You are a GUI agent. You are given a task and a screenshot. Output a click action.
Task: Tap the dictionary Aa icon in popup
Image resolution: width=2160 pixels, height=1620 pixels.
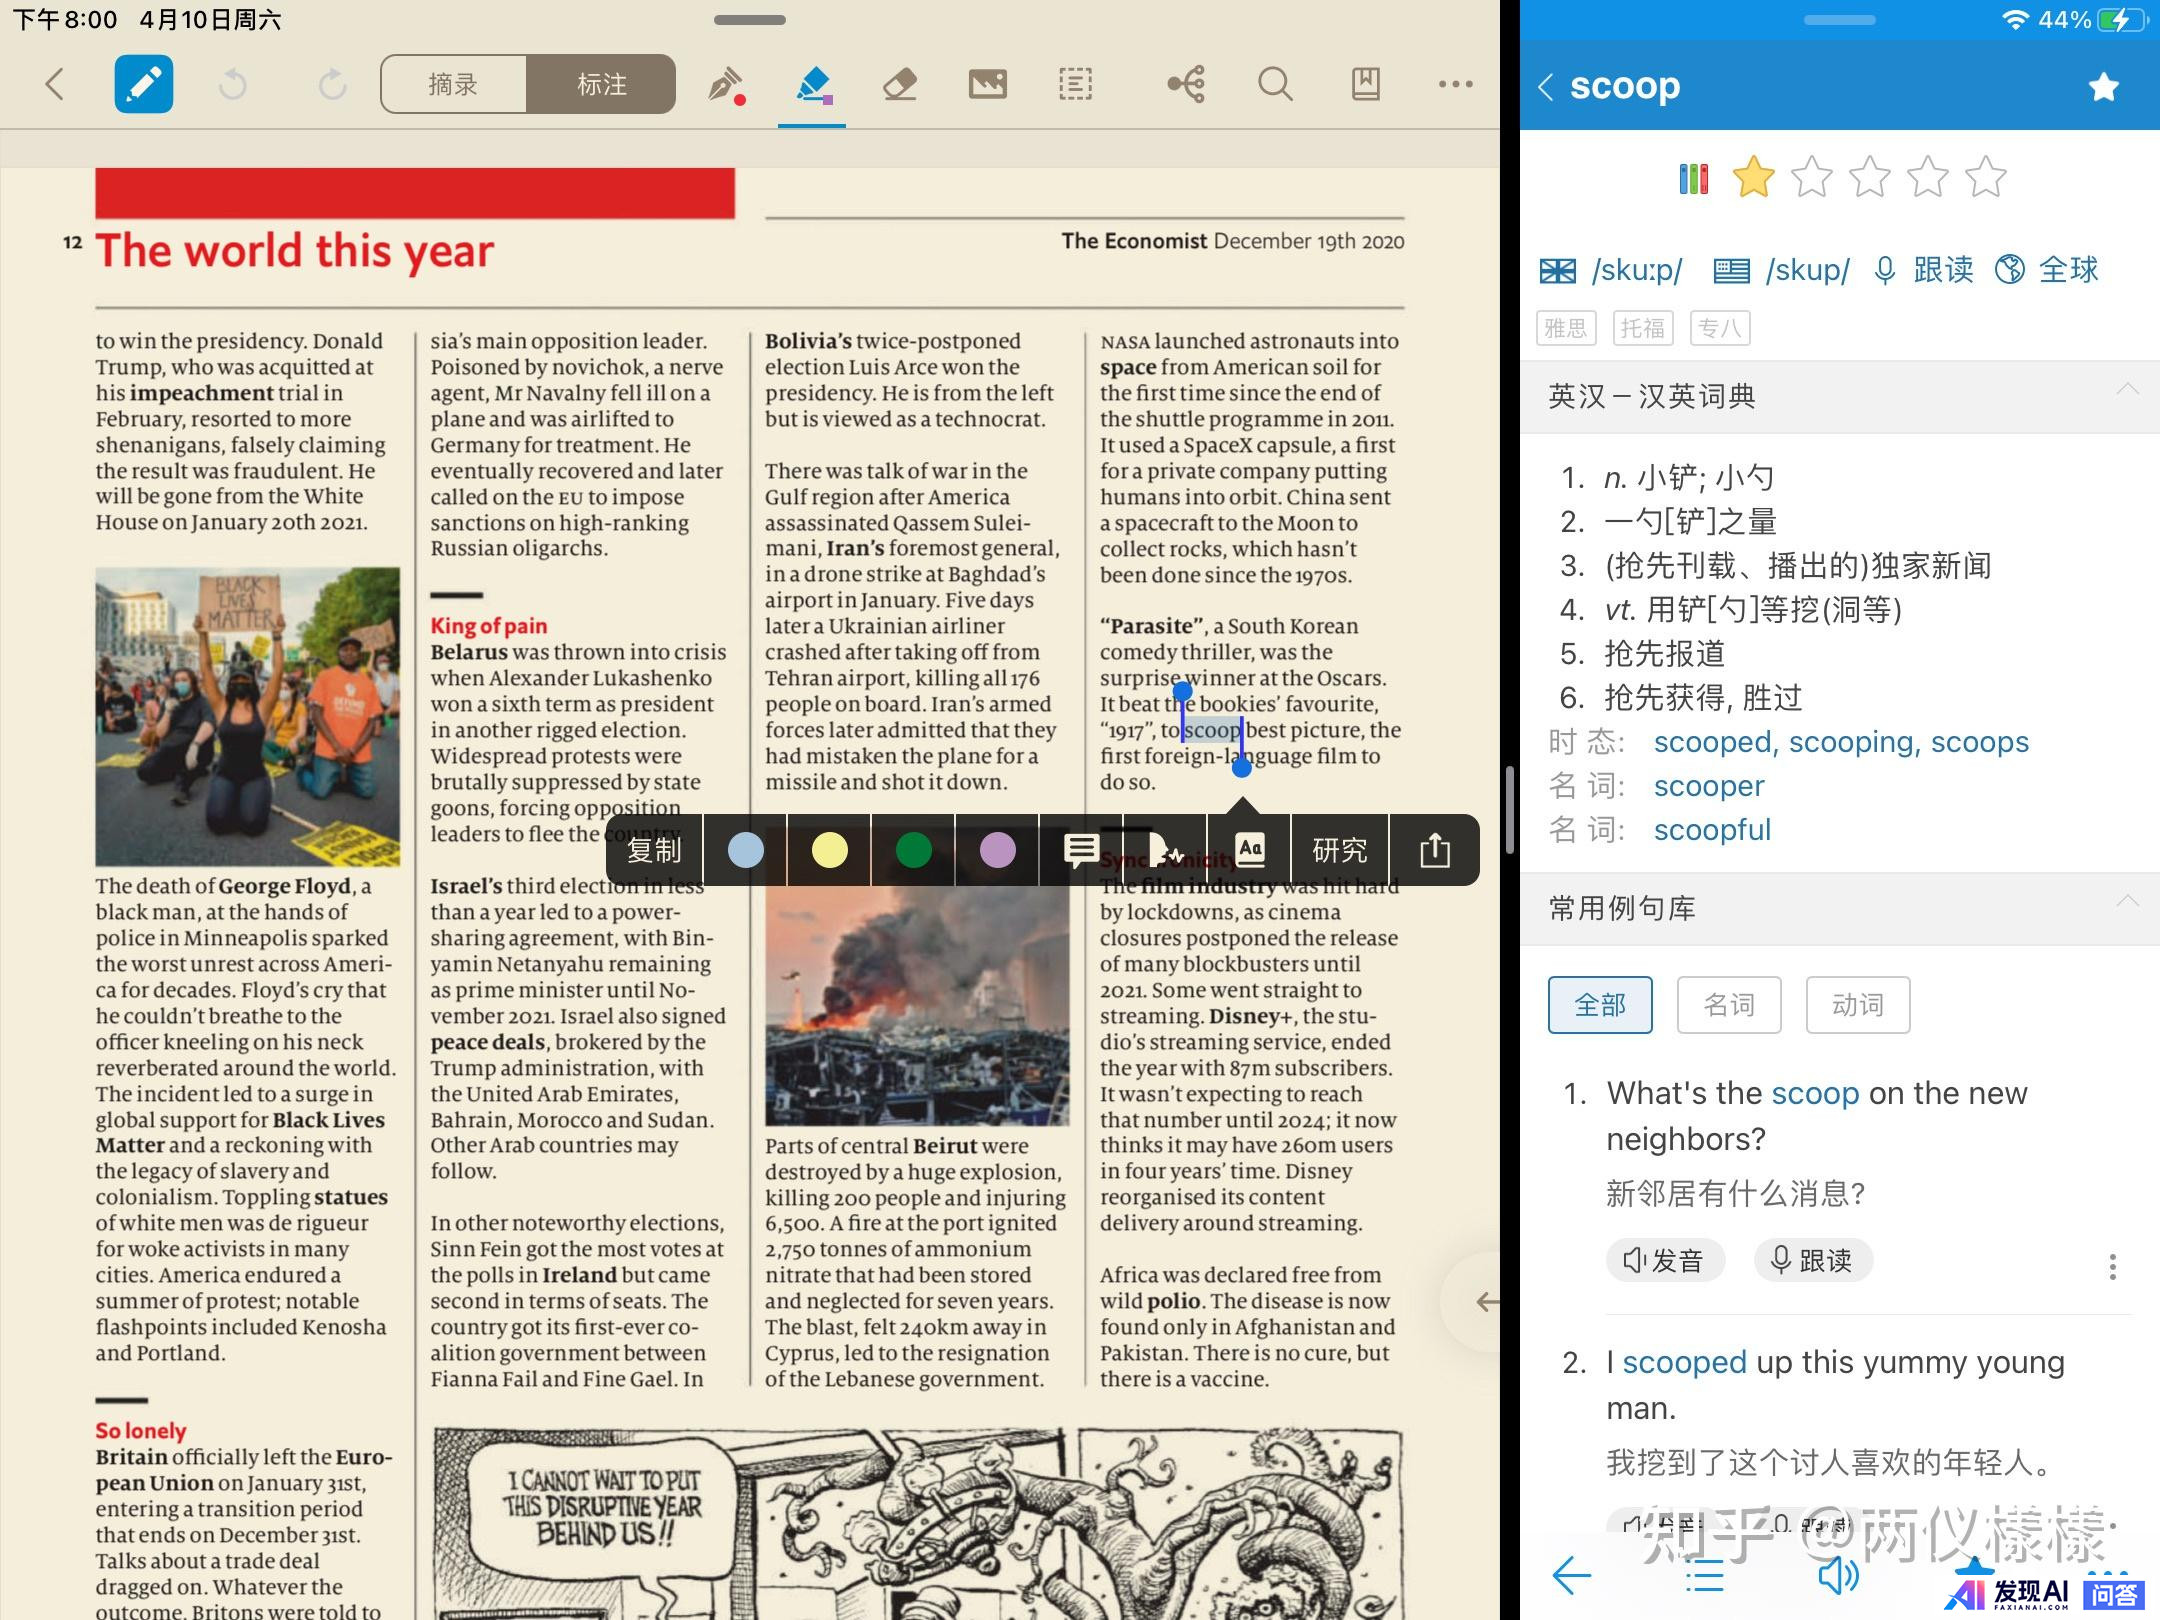[1250, 850]
